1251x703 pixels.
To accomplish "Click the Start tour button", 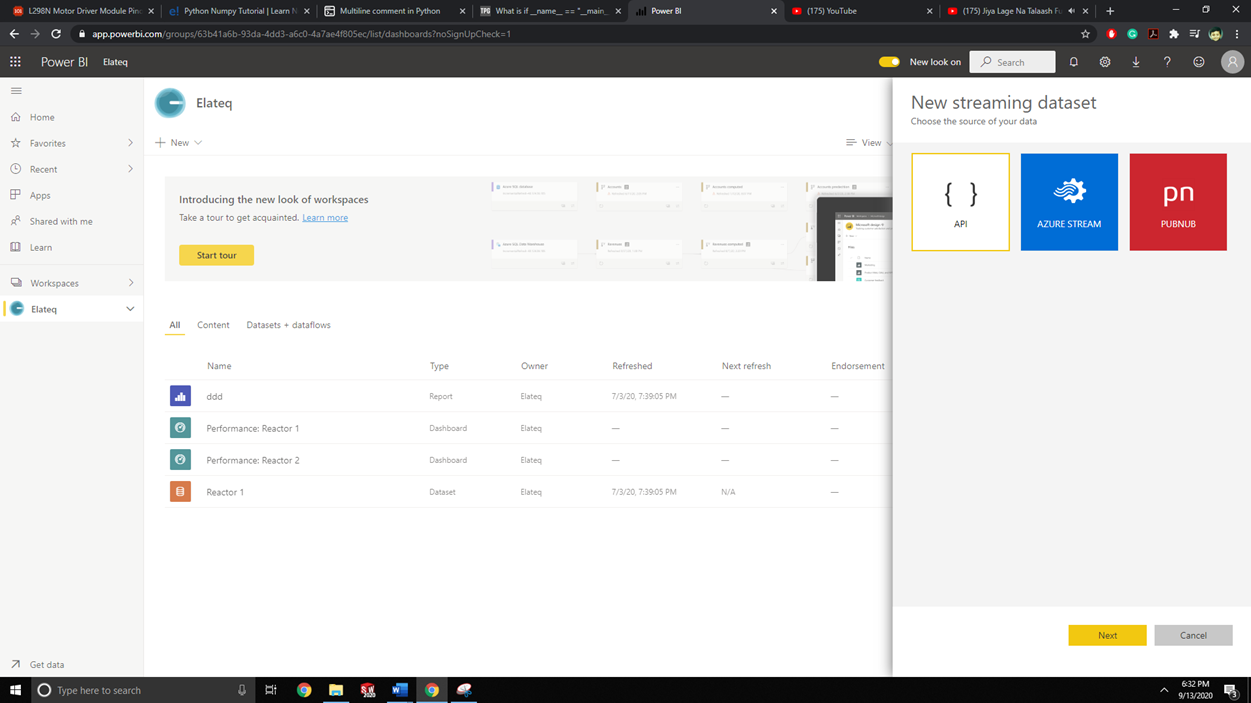I will pyautogui.click(x=216, y=255).
